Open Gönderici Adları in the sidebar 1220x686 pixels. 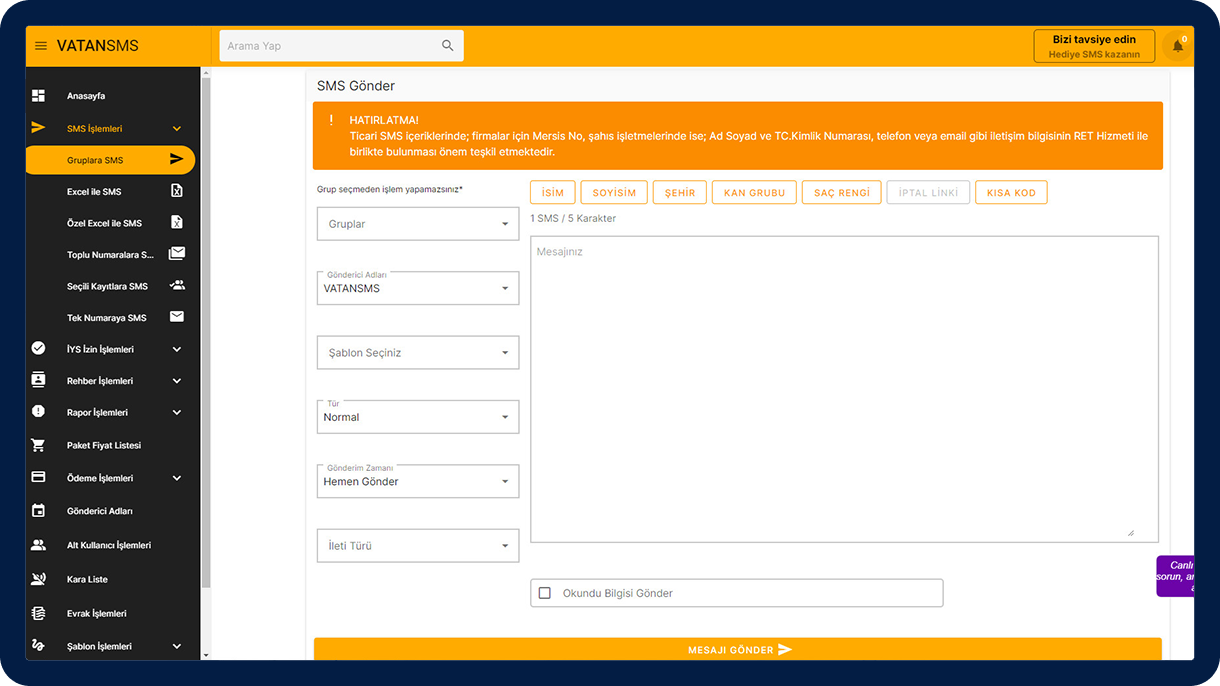point(99,511)
